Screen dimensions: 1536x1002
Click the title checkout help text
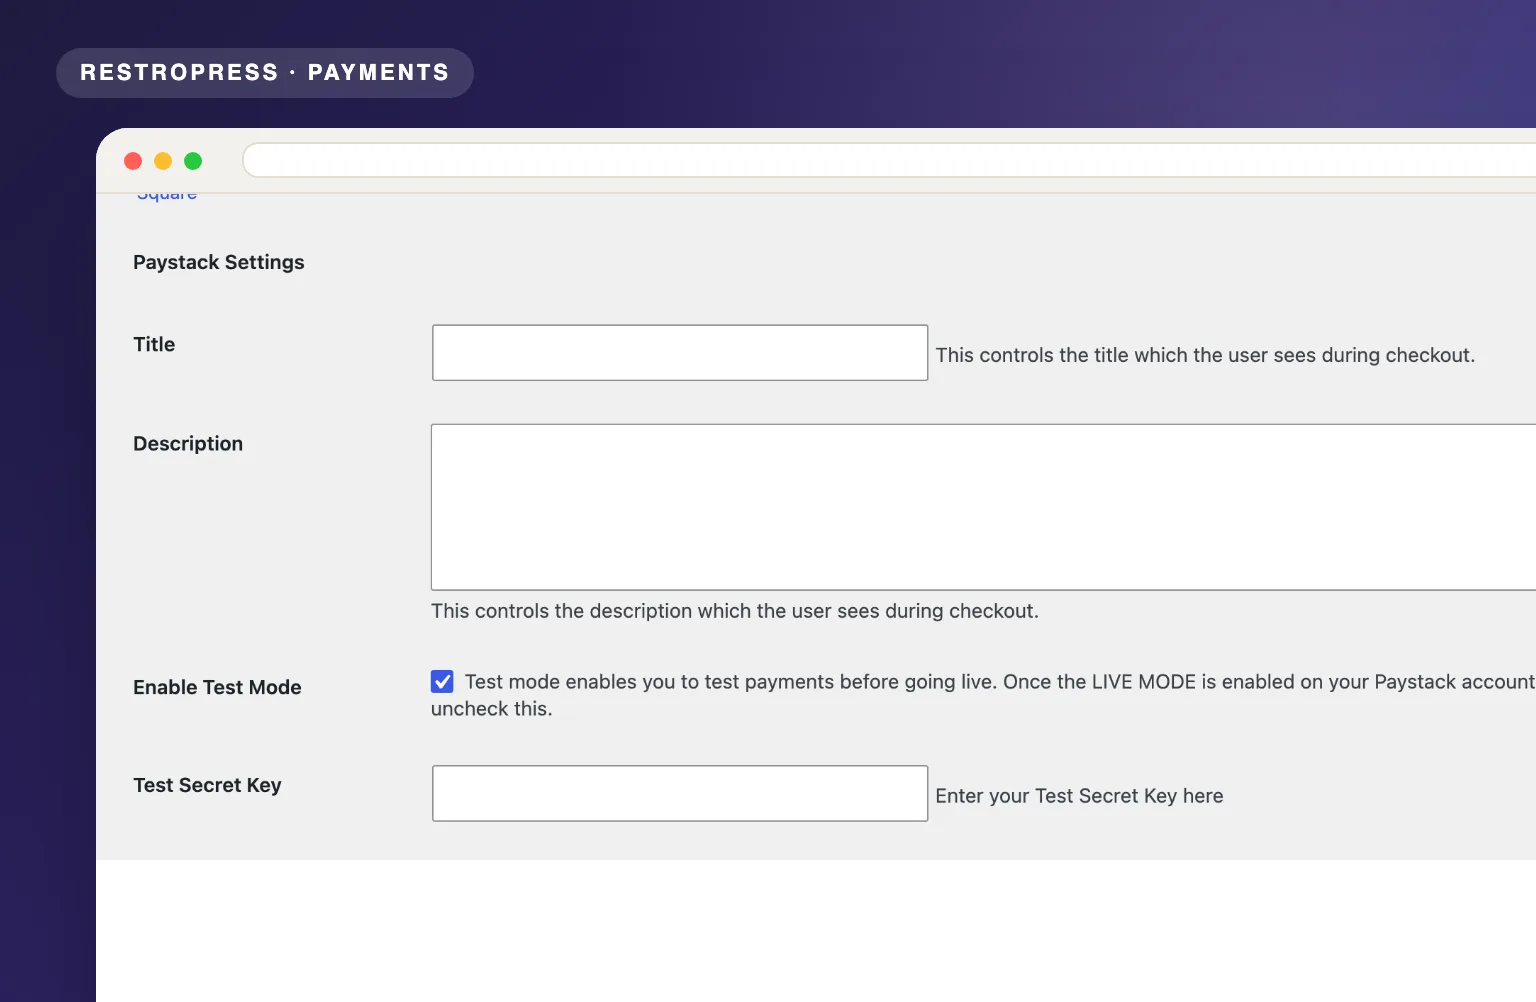1205,355
